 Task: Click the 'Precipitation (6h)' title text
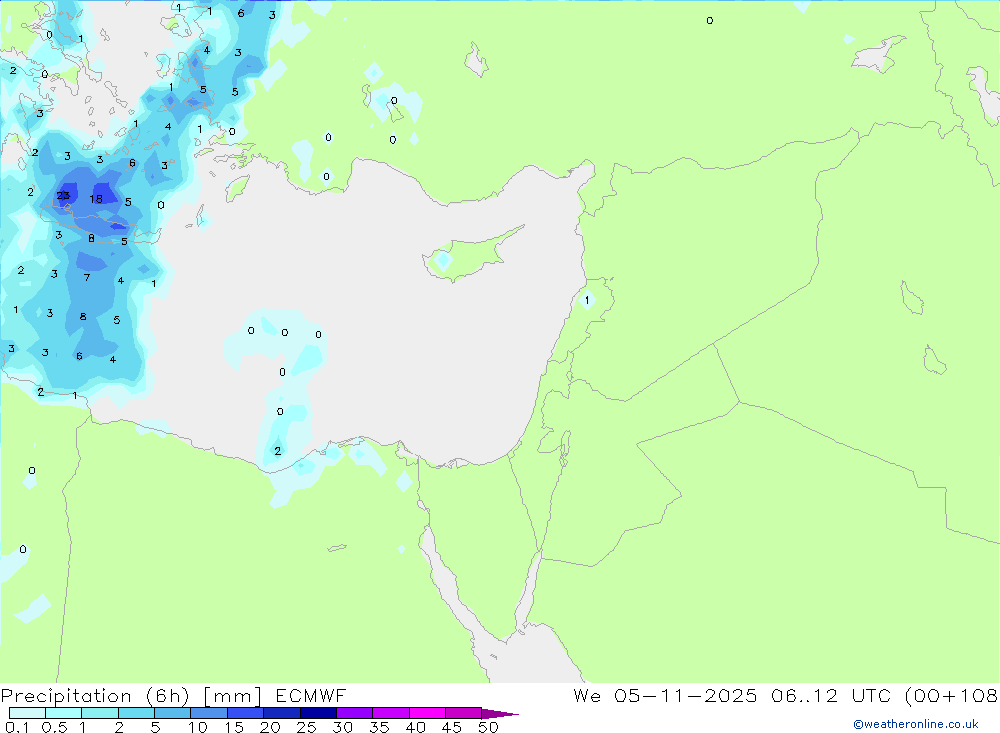click(95, 696)
